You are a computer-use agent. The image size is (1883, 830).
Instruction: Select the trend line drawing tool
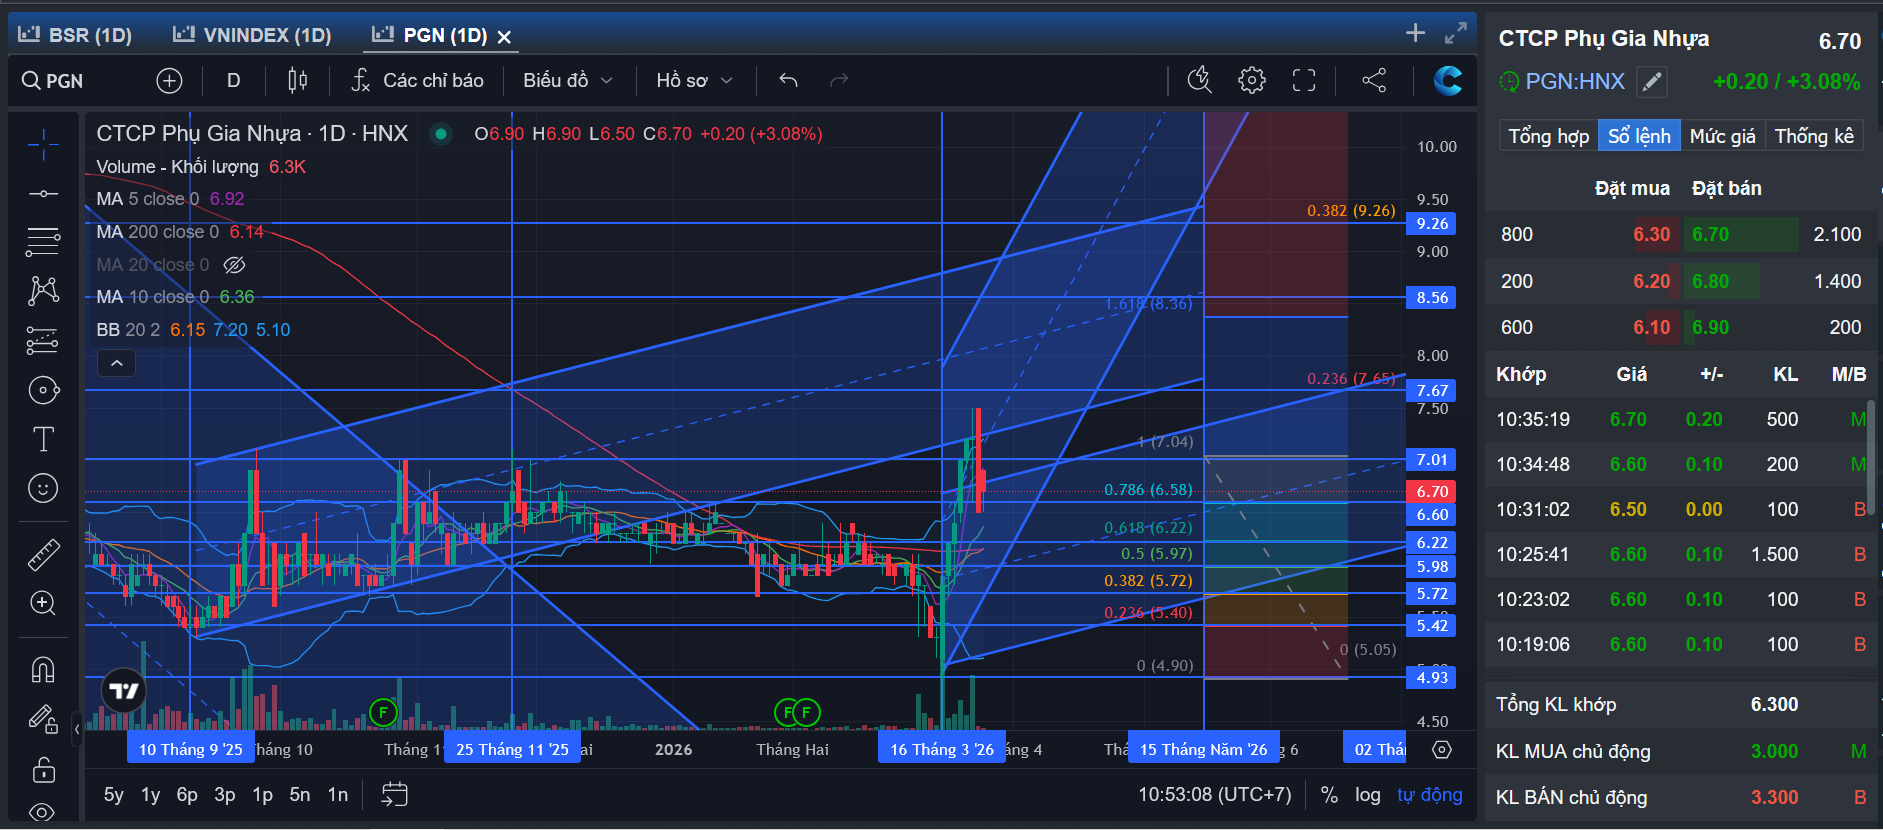click(43, 193)
